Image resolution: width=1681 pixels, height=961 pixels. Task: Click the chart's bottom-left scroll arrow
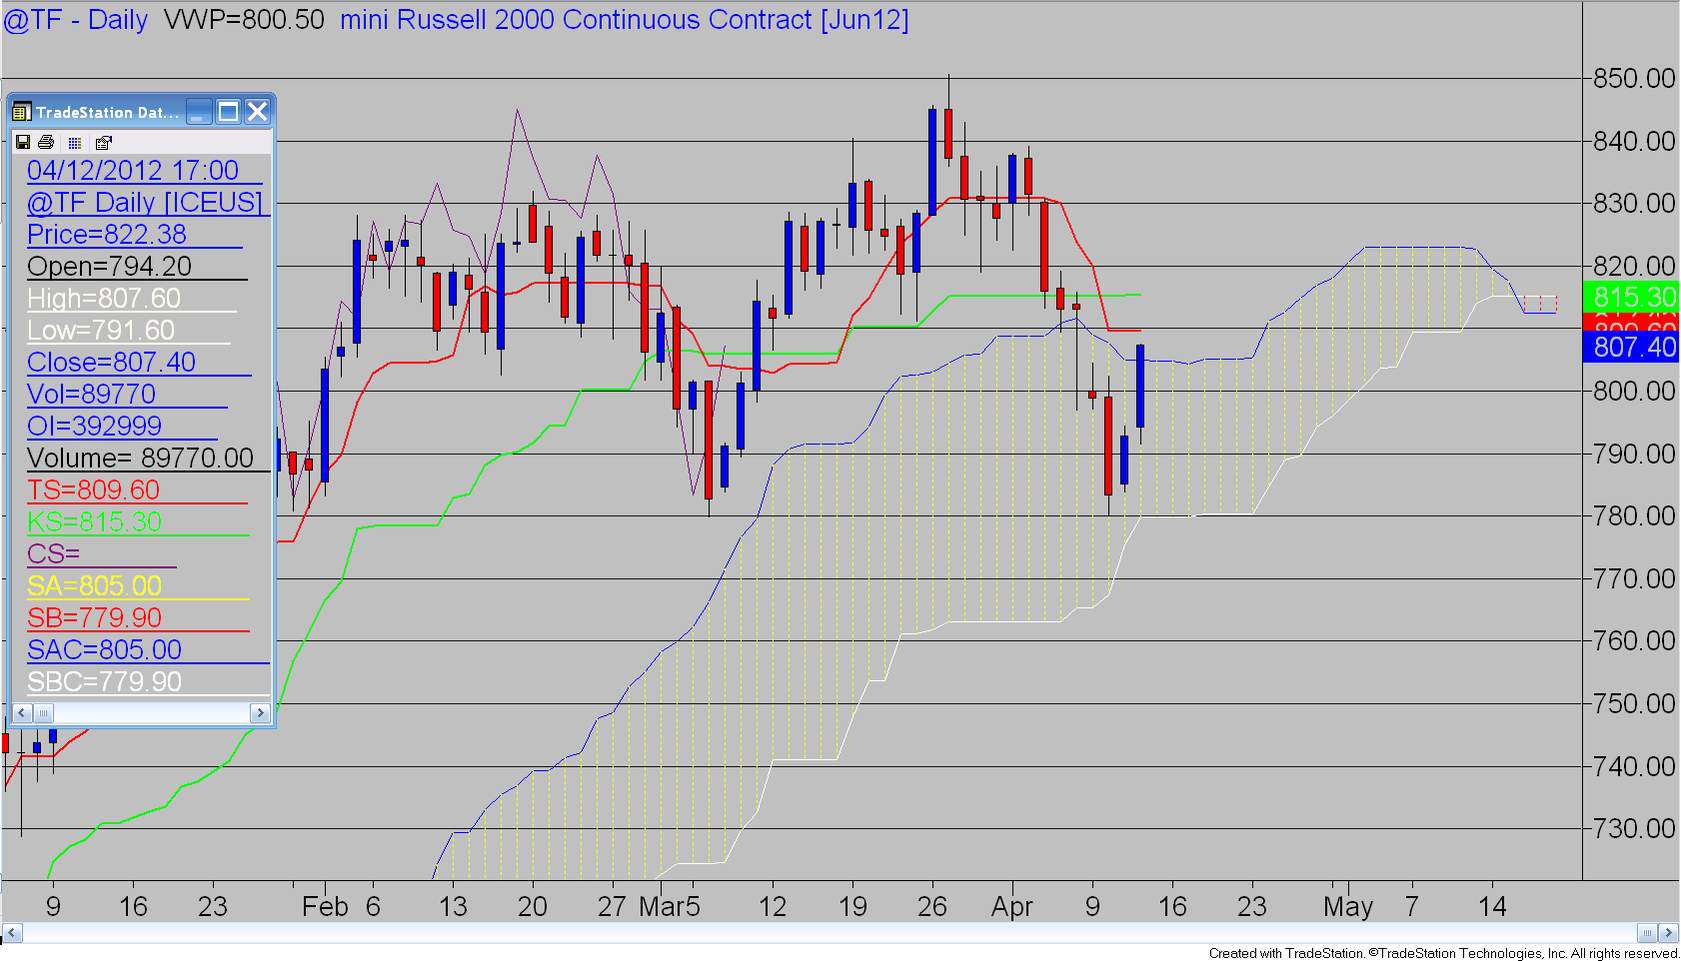12,933
